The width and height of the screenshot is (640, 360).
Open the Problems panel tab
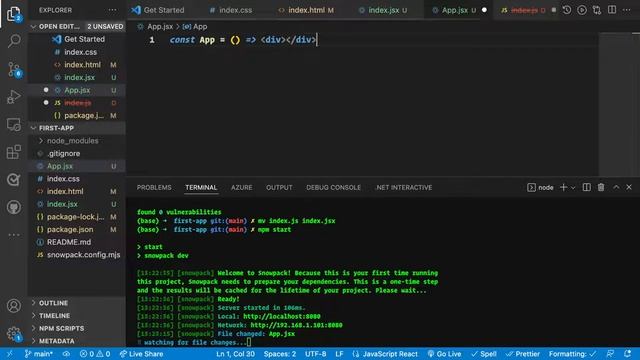pos(154,187)
